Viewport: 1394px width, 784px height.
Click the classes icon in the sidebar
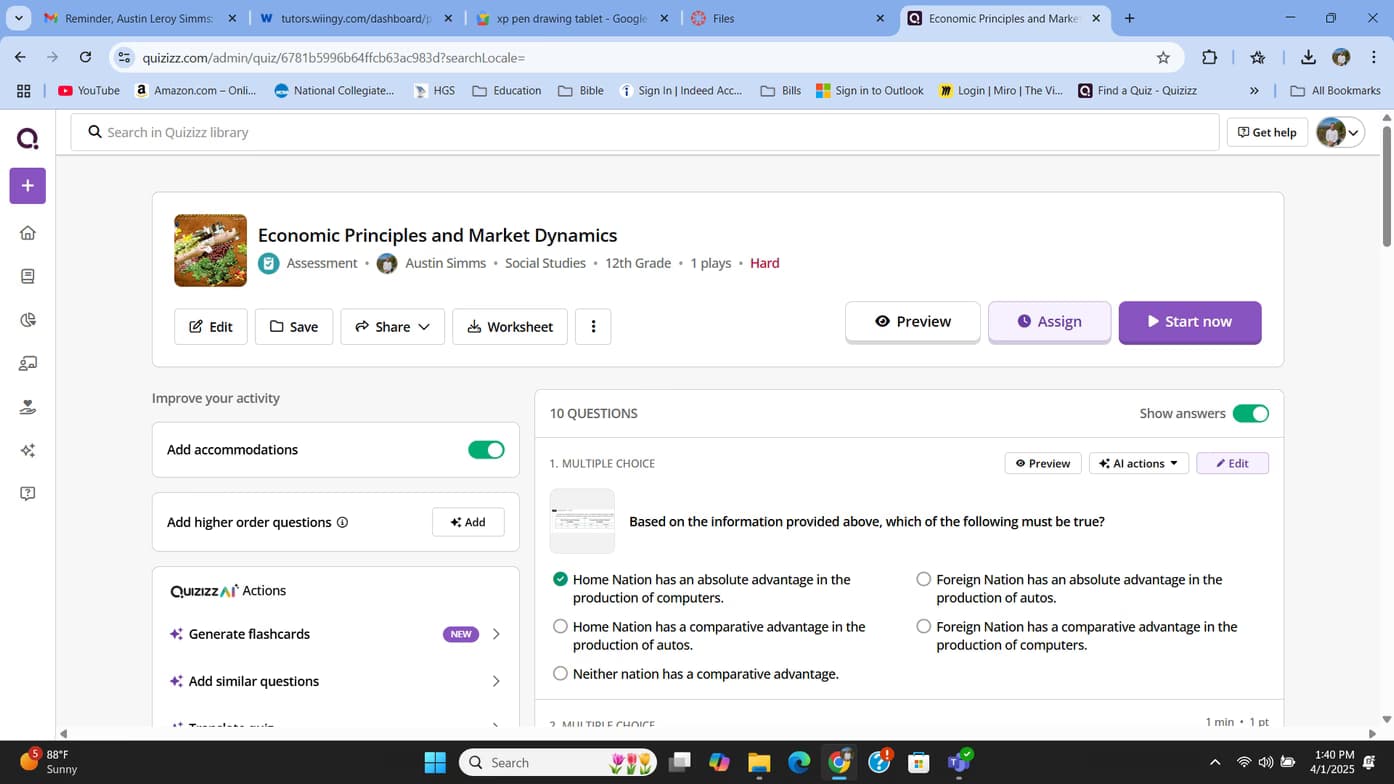point(27,363)
